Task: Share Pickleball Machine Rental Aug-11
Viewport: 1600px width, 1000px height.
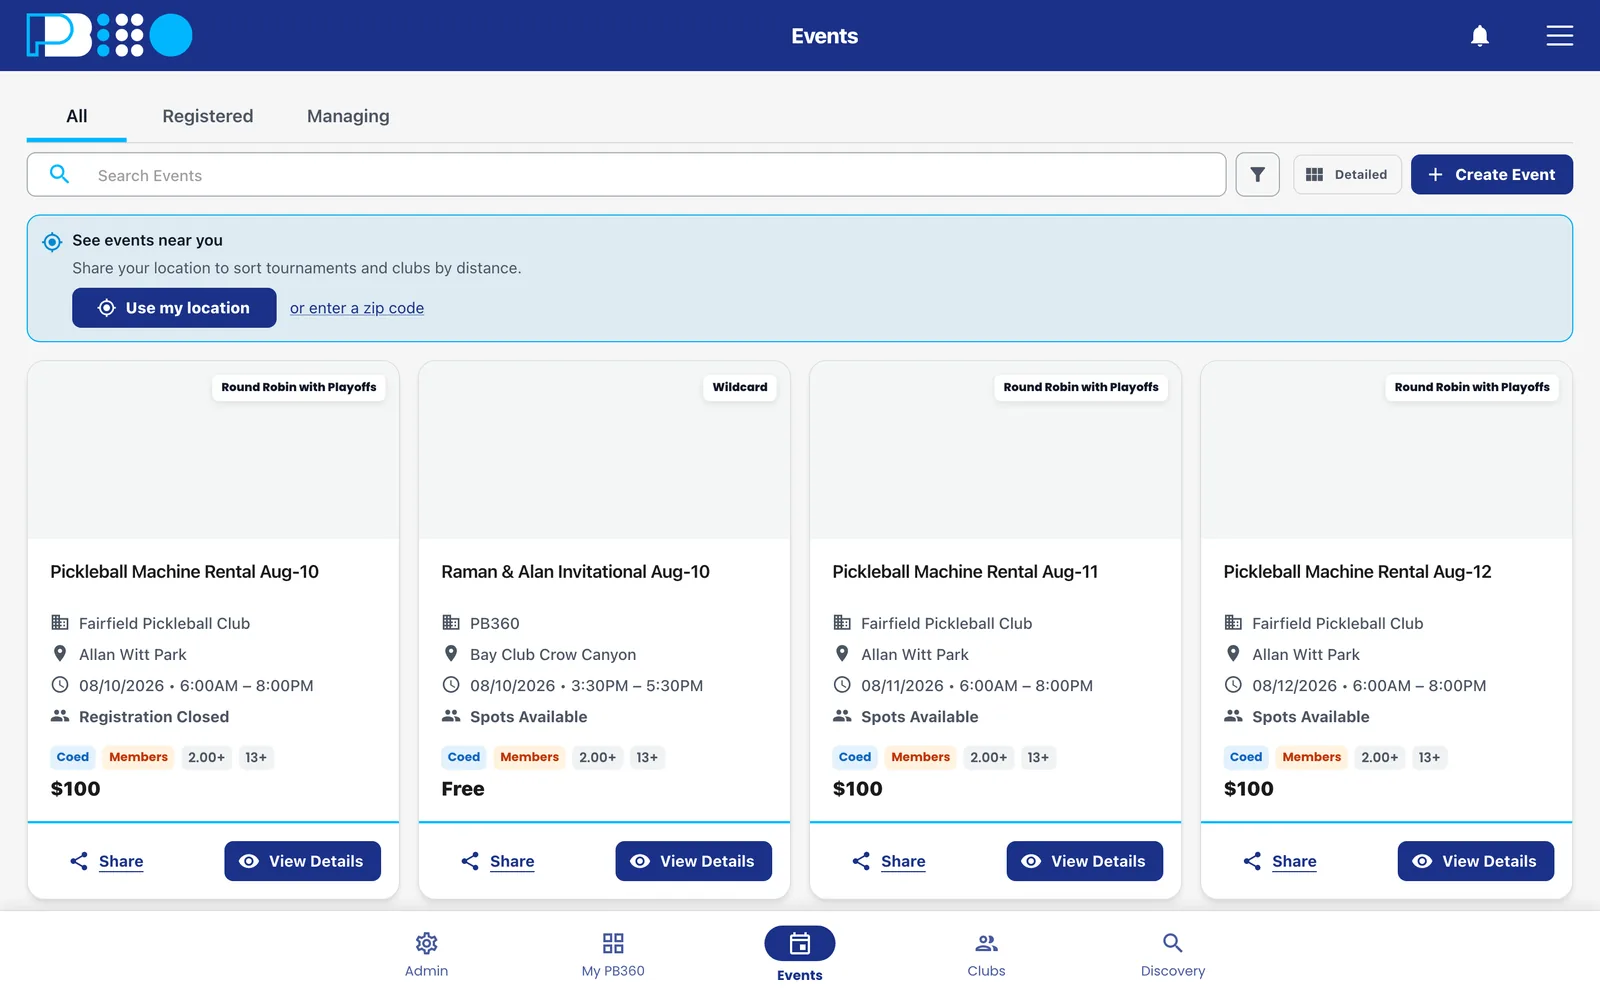Action: click(x=889, y=861)
